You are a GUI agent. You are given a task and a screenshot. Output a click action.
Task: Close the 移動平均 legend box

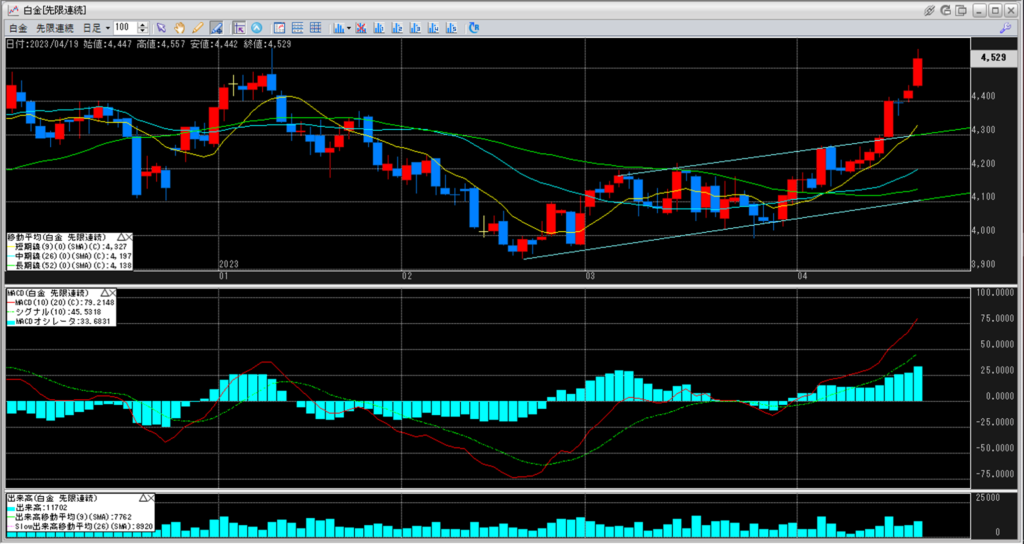coord(128,237)
